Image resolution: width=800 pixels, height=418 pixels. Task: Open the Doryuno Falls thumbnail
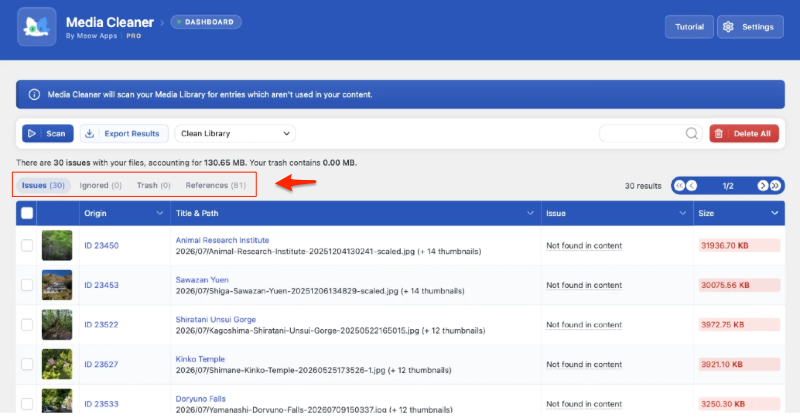click(57, 401)
